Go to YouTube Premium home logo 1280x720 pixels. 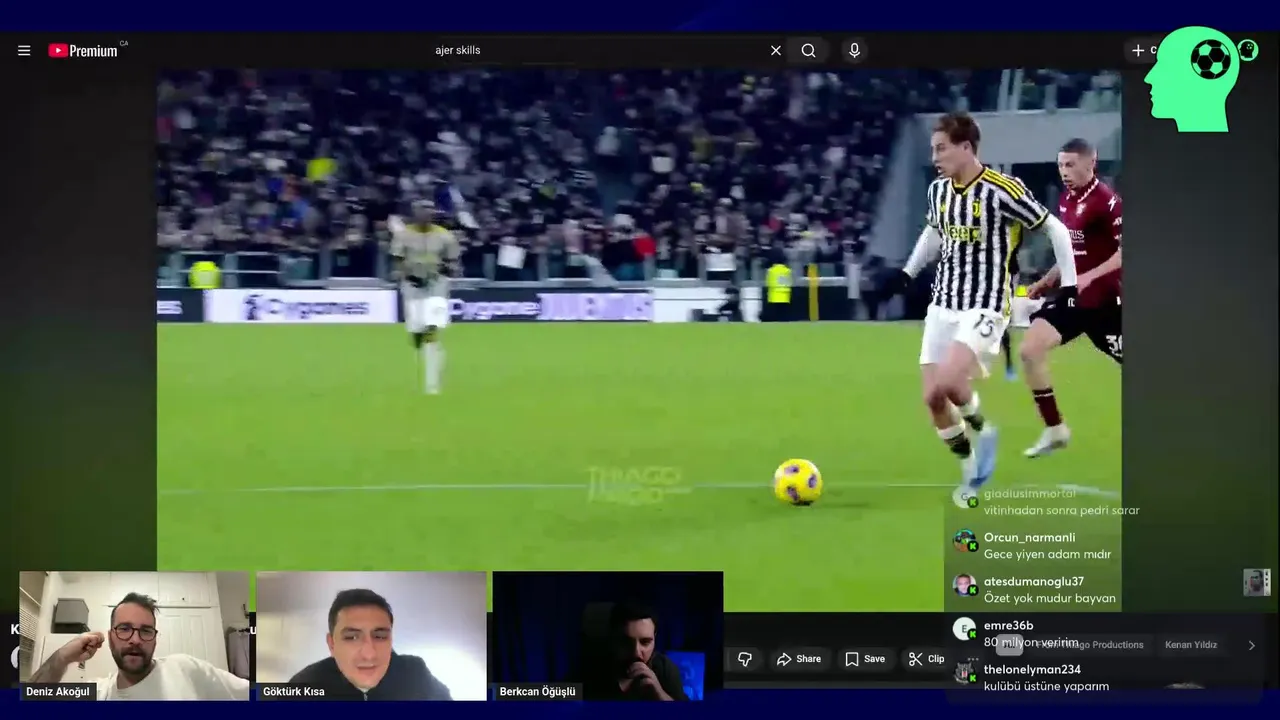click(84, 50)
